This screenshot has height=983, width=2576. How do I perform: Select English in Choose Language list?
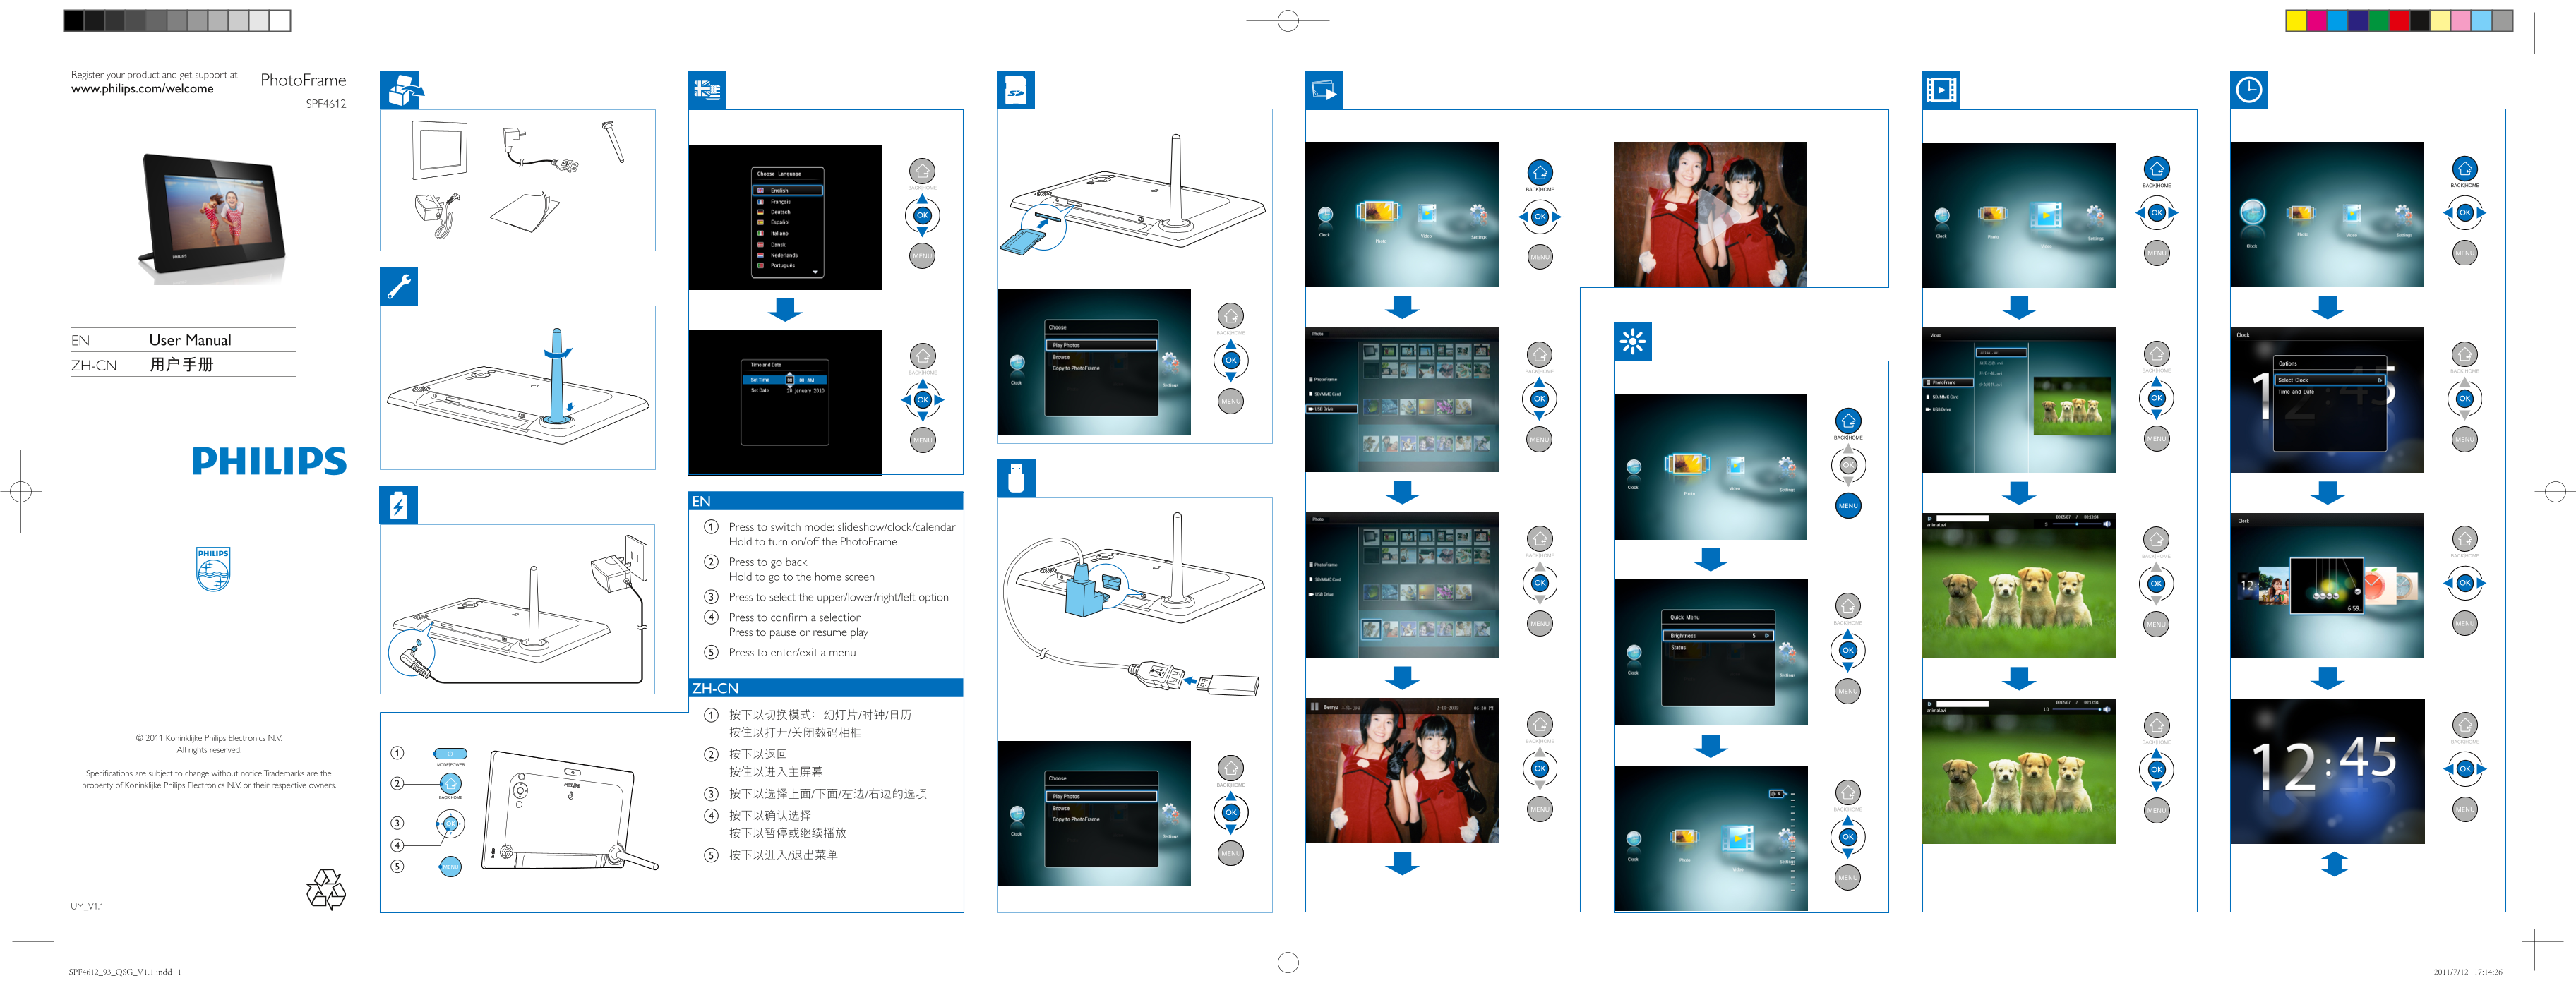(x=788, y=190)
